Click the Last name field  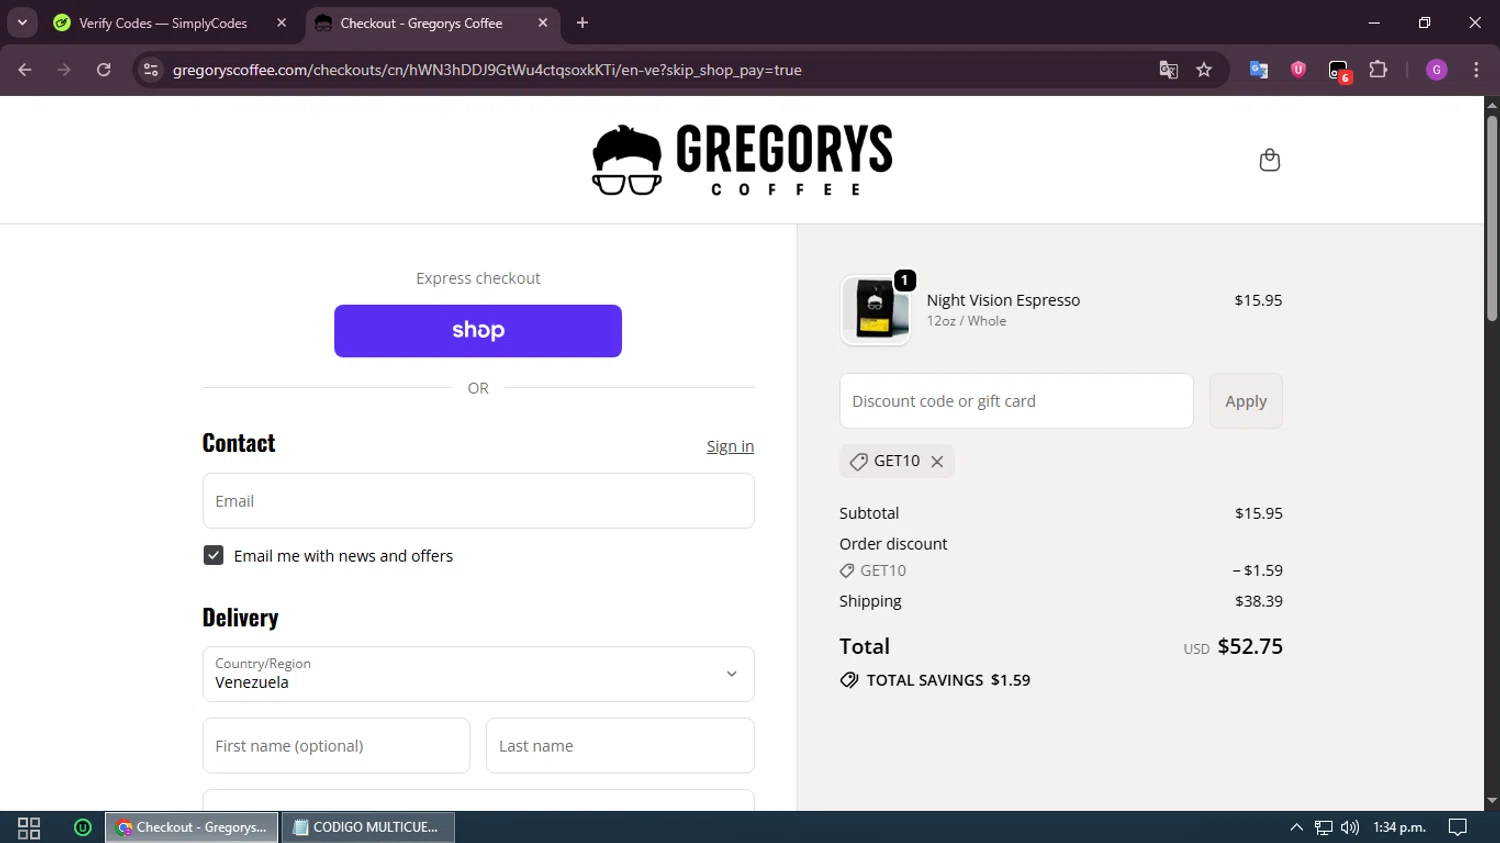pyautogui.click(x=620, y=746)
